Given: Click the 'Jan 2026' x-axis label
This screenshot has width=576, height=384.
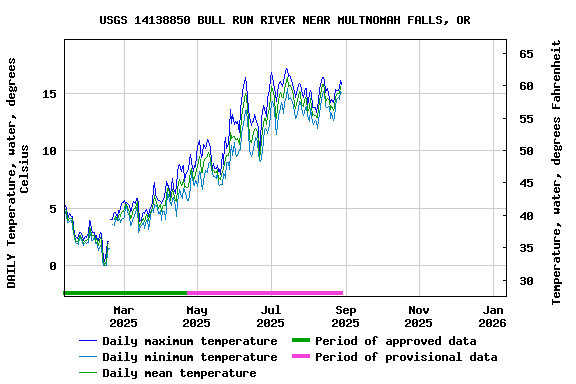Looking at the screenshot, I should click(492, 316).
